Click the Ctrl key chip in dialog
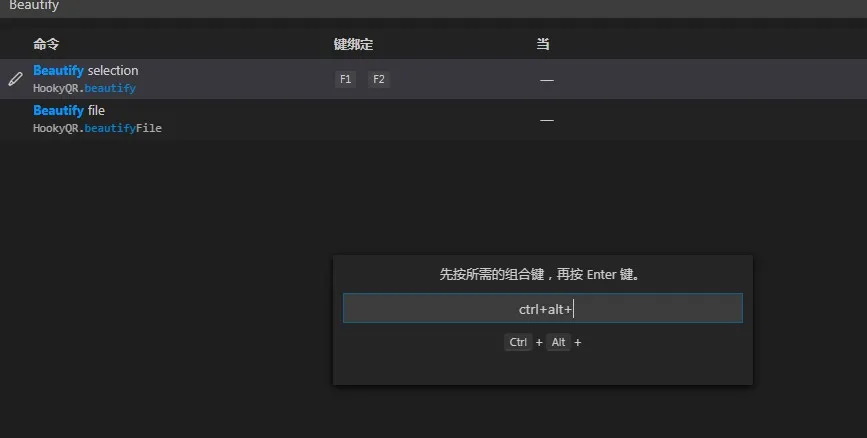 [518, 342]
